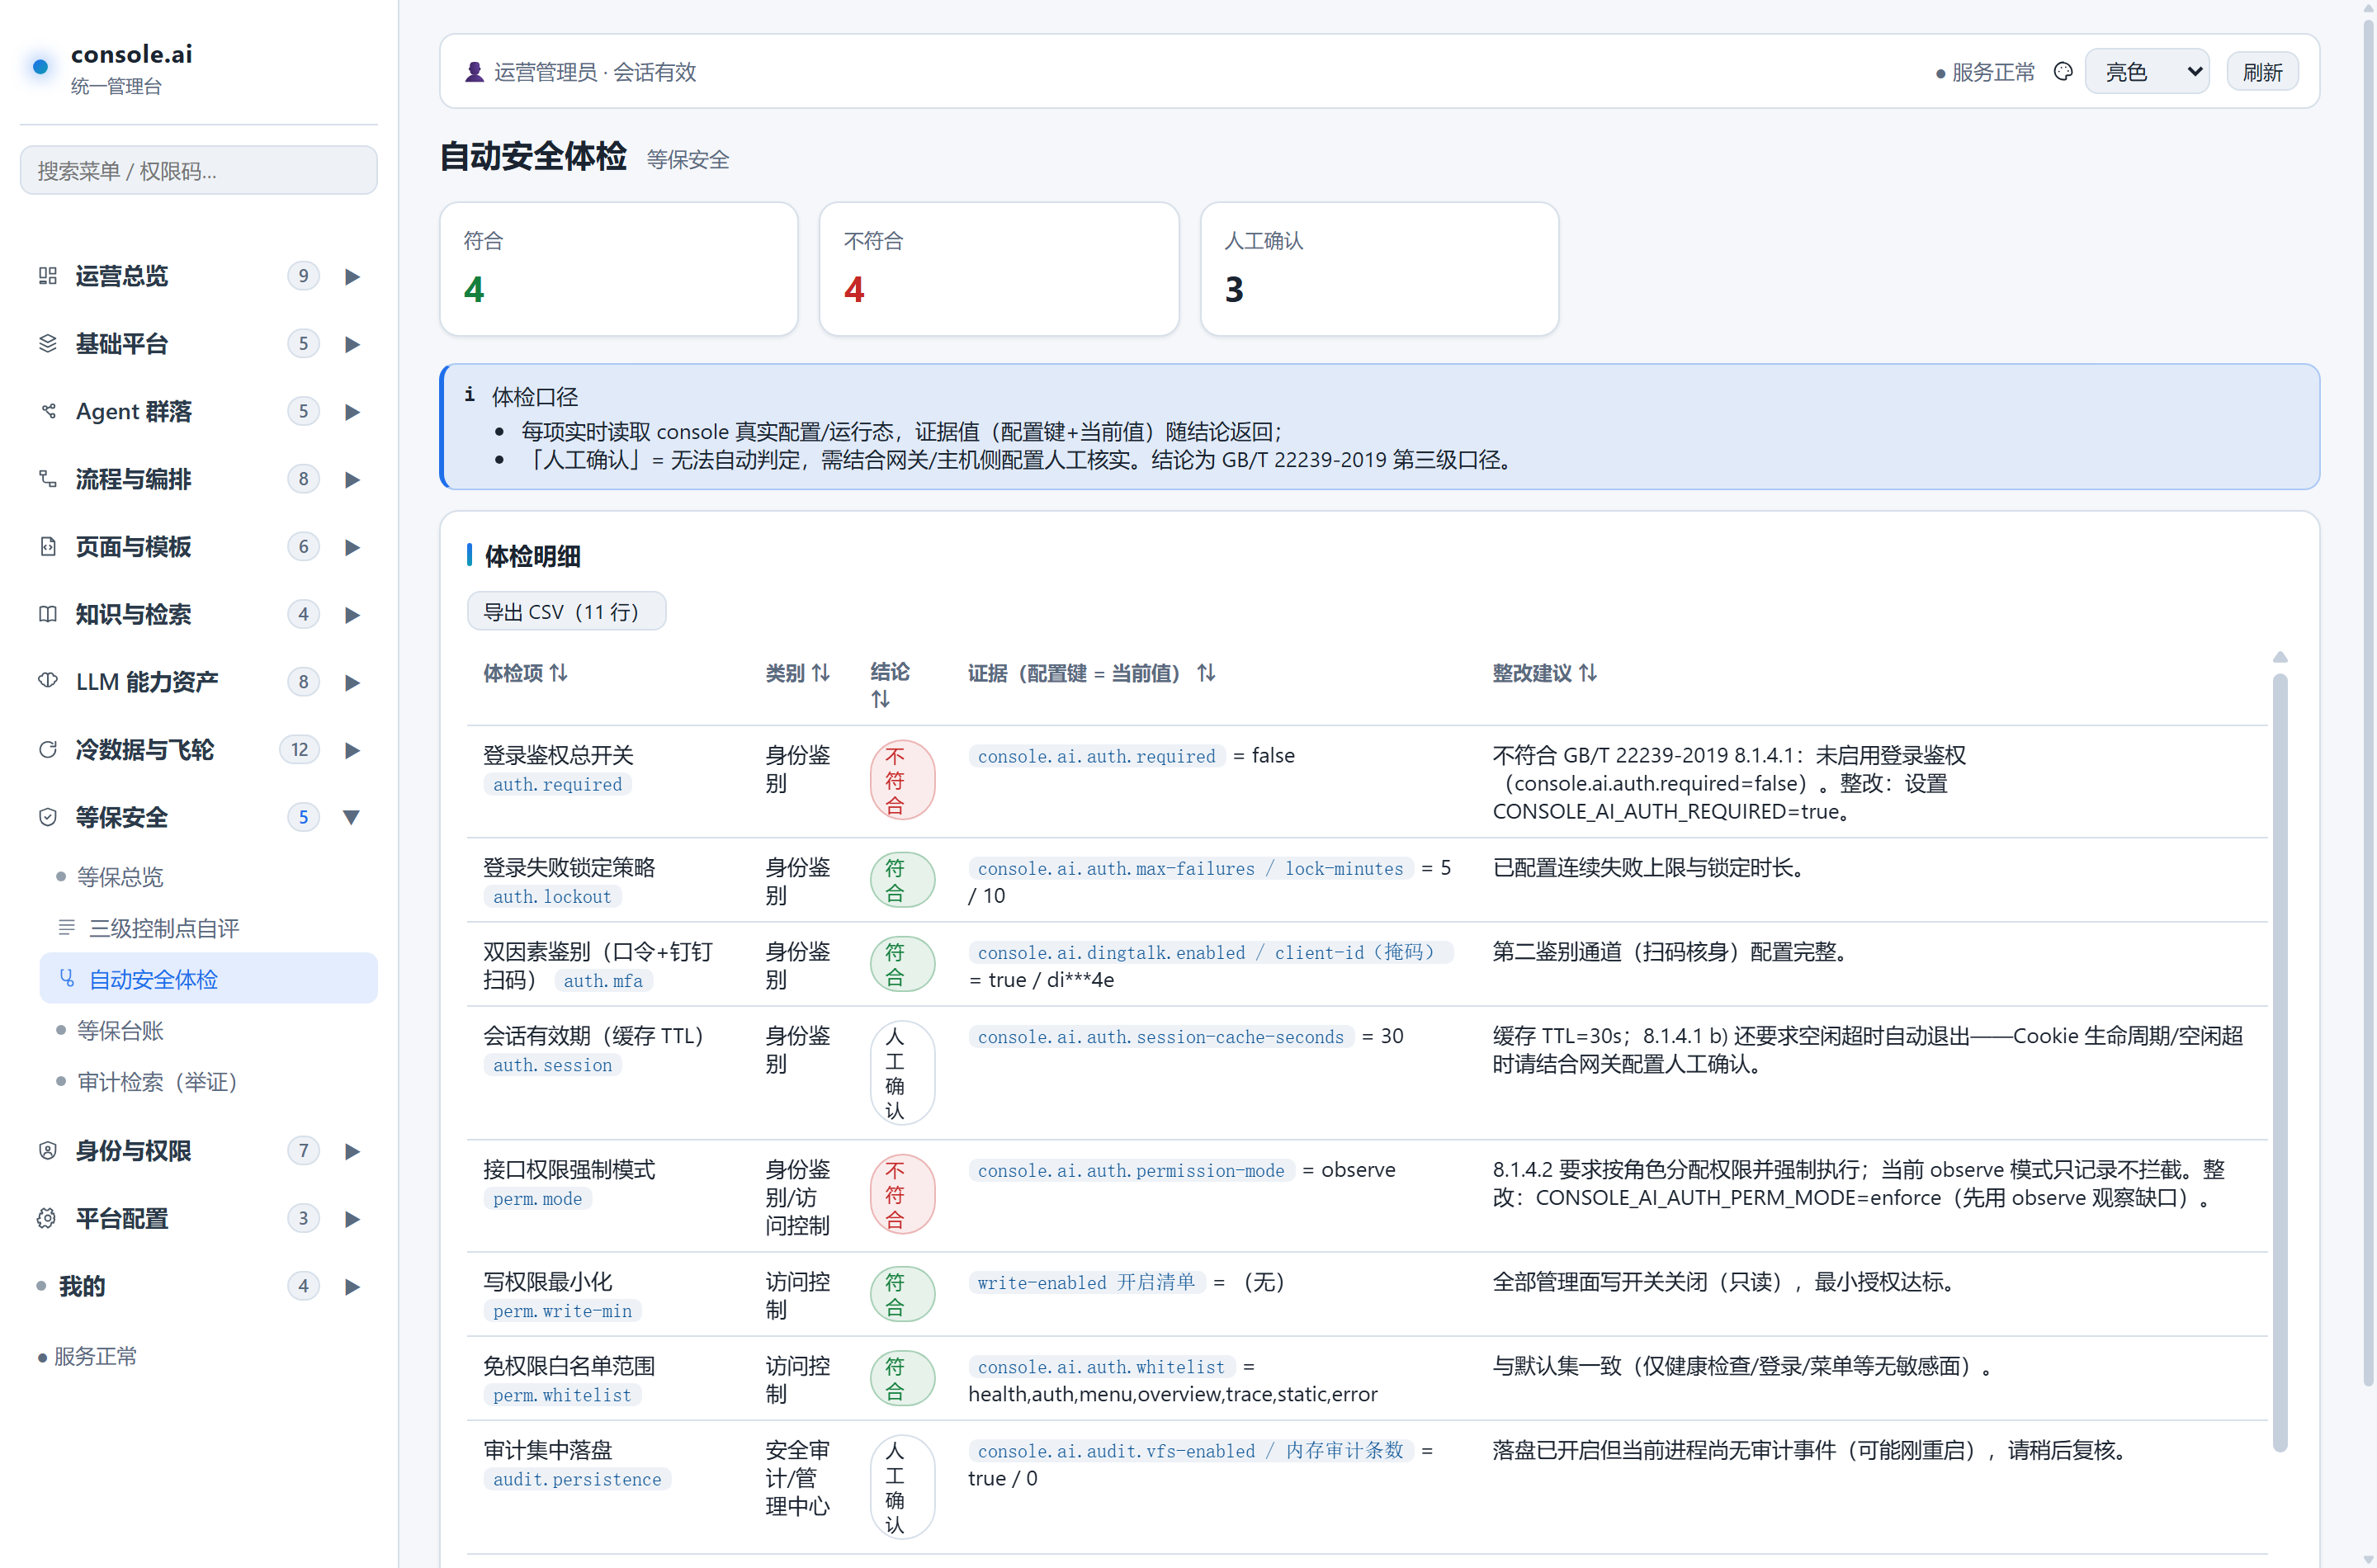Expand the 运营总览 menu arrow
This screenshot has width=2377, height=1568.
[352, 276]
